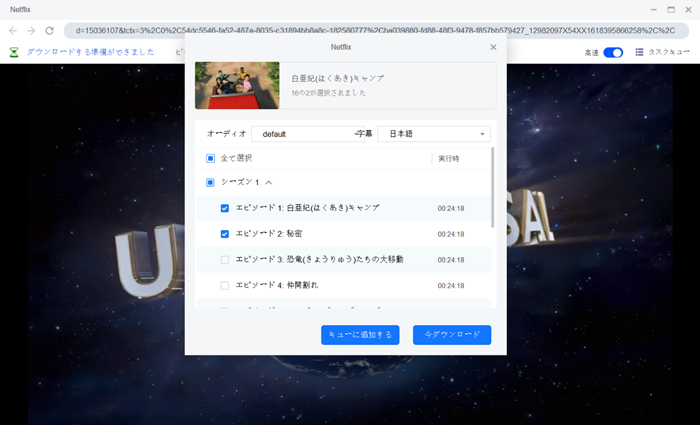The height and width of the screenshot is (425, 700).
Task: Click the 今ダウンロード button
Action: point(452,335)
